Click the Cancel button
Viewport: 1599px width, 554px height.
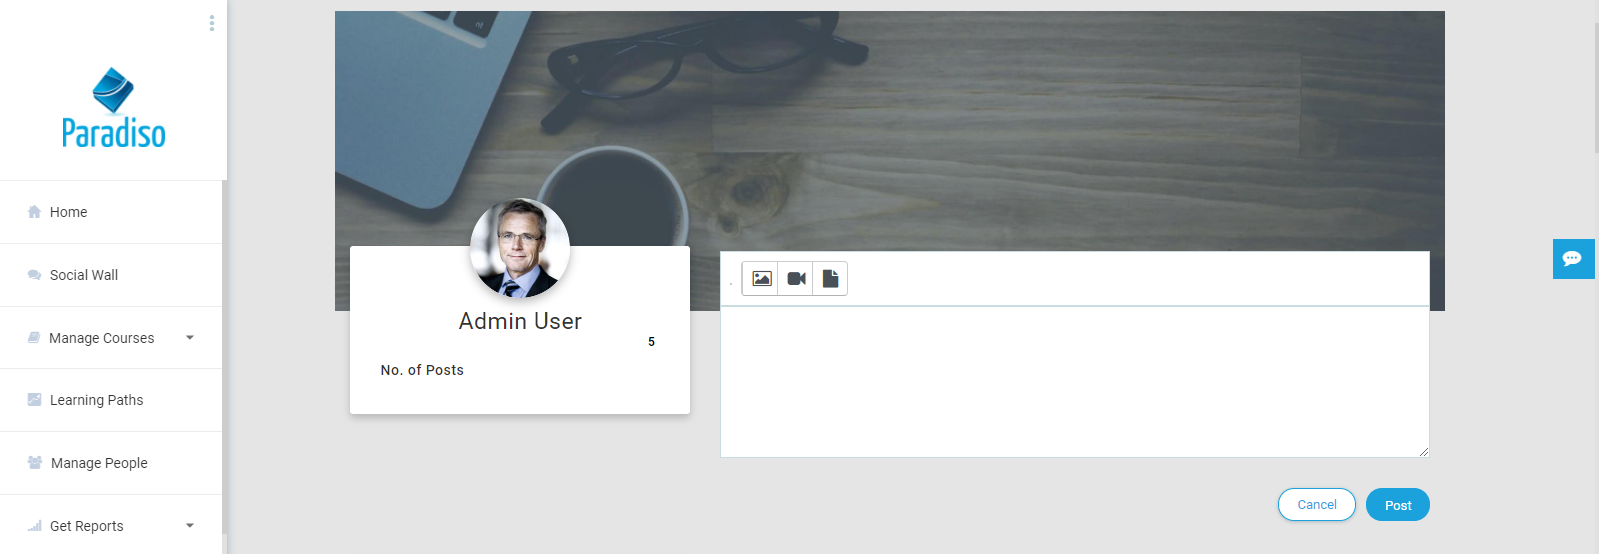click(x=1316, y=505)
